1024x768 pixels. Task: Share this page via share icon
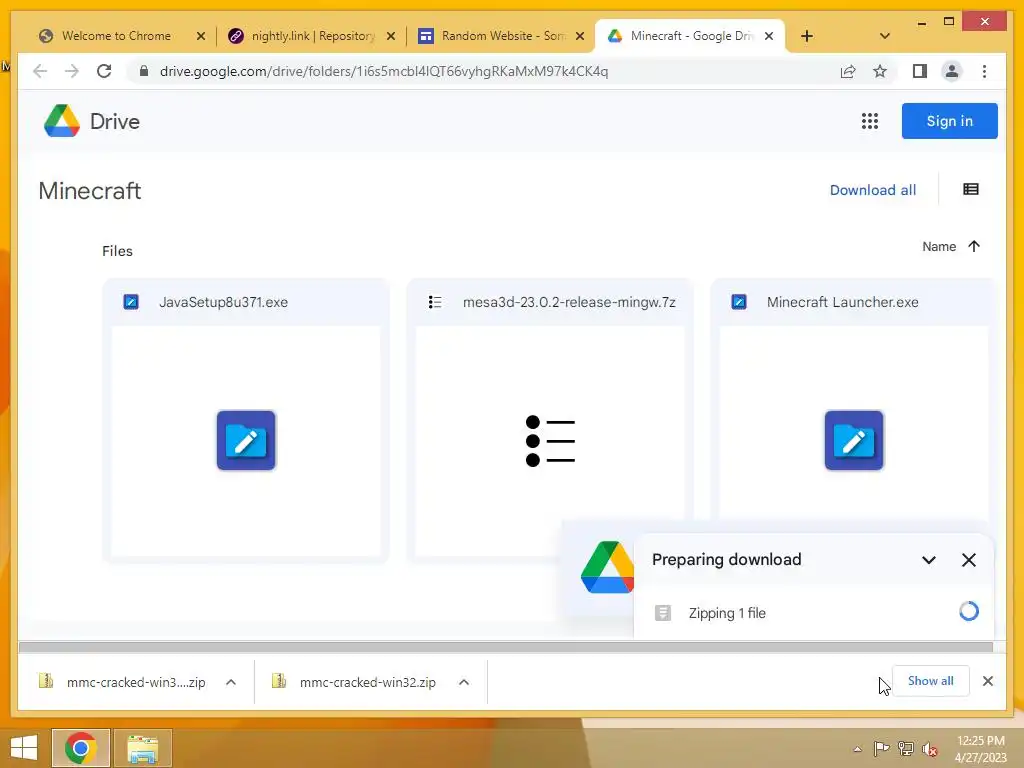(x=848, y=71)
